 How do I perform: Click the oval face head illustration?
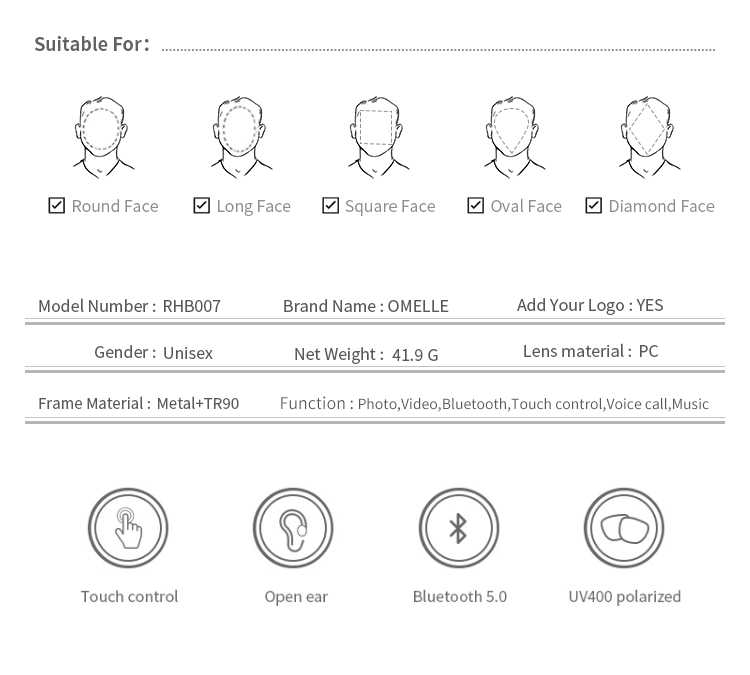(x=513, y=135)
